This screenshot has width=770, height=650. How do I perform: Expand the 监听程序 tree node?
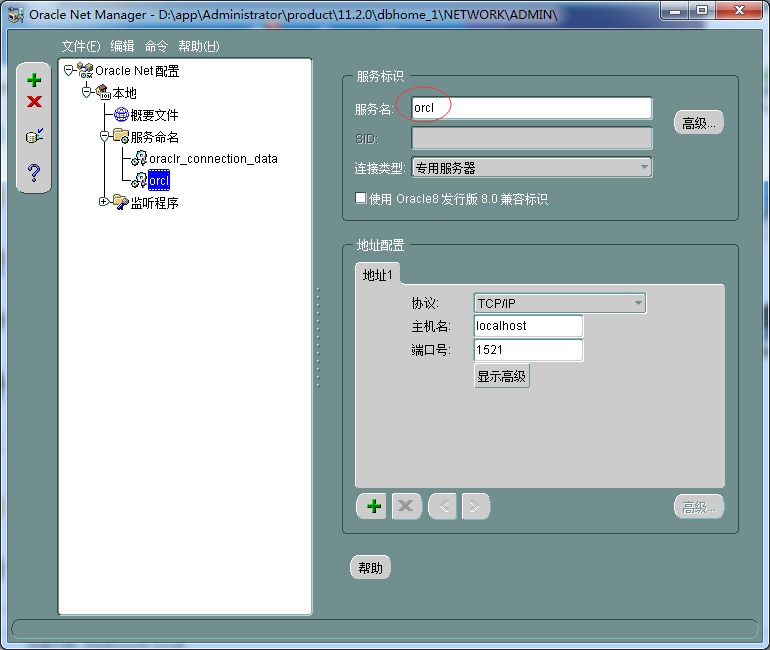click(x=104, y=202)
